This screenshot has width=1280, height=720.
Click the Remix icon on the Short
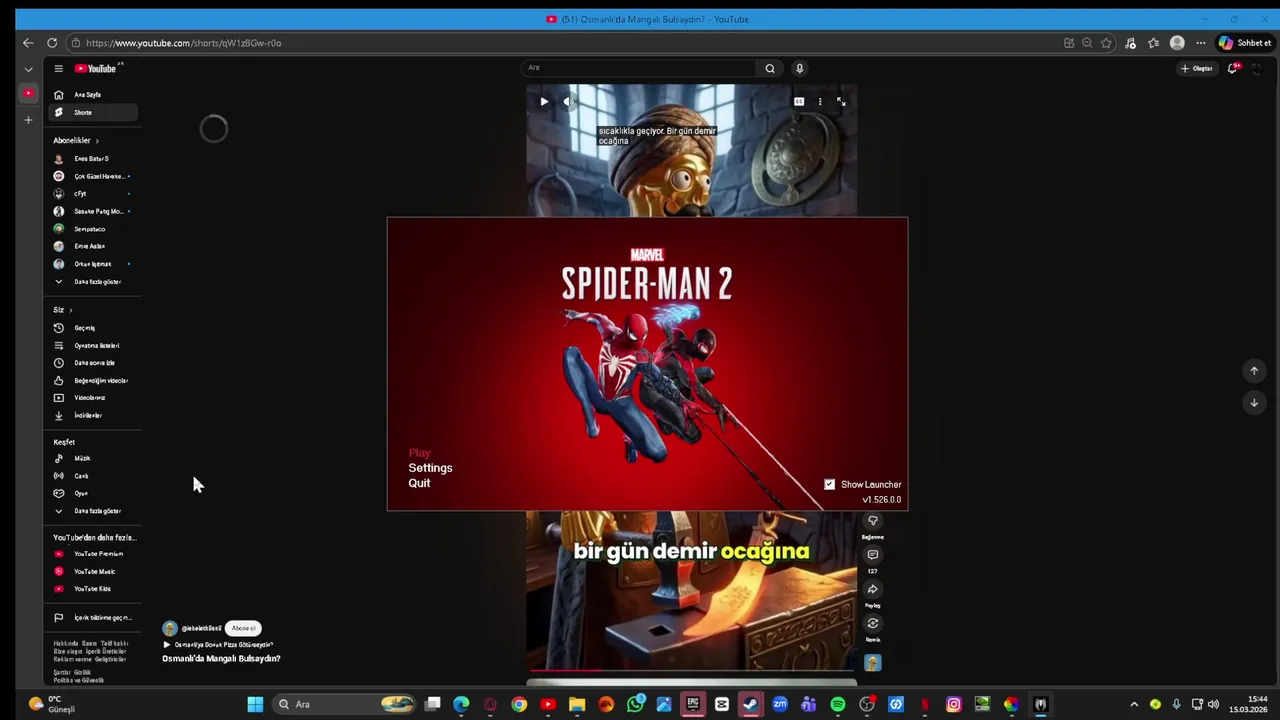[873, 624]
